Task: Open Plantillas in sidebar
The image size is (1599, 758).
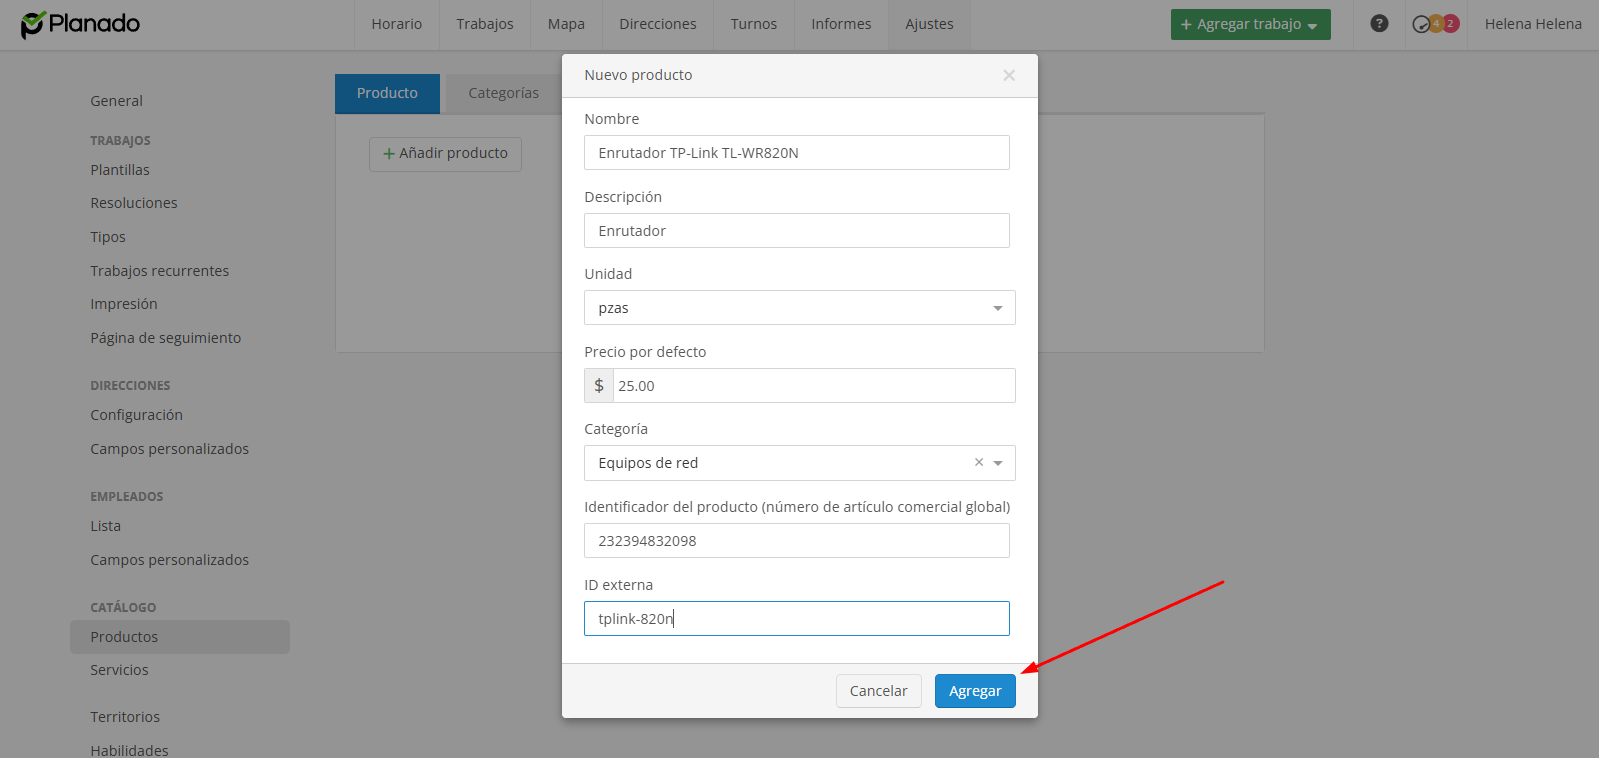Action: [120, 170]
